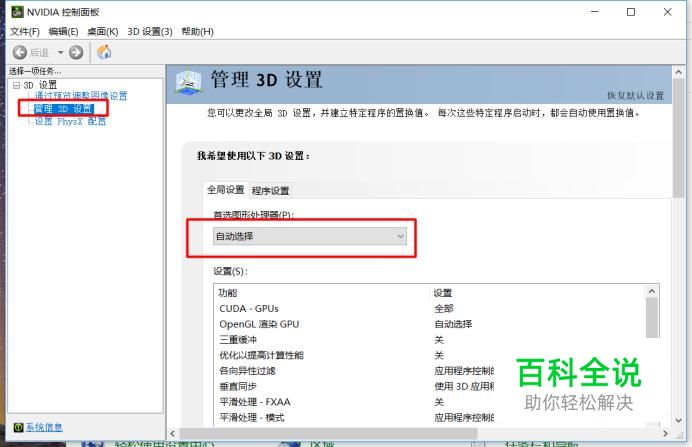The image size is (692, 447).
Task: Collapse the 3D 设置 tree node
Action: (16, 85)
